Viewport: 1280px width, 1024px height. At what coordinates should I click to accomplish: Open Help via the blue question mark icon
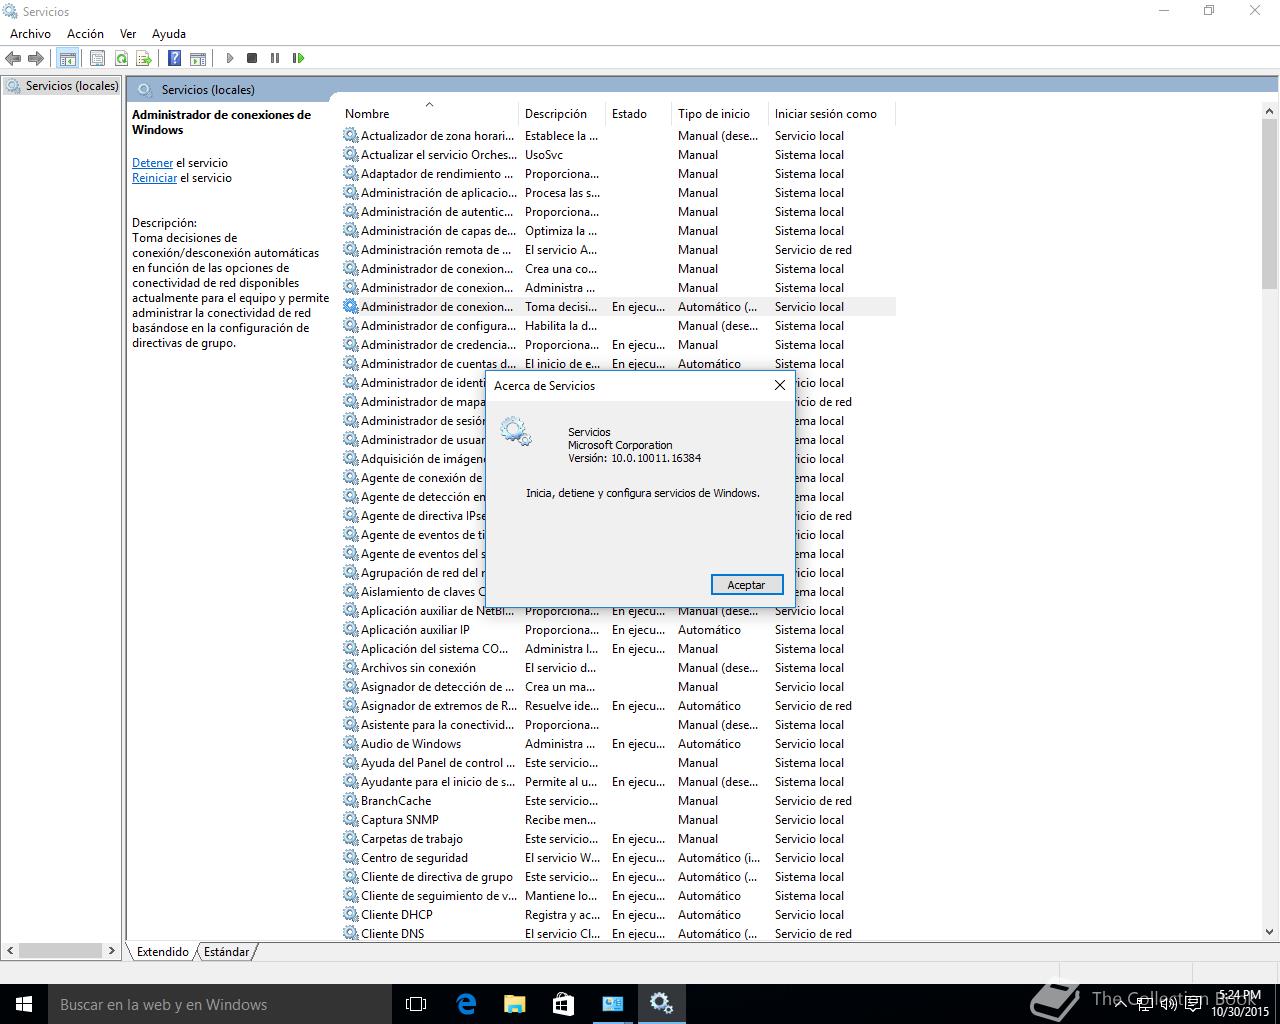[x=174, y=58]
